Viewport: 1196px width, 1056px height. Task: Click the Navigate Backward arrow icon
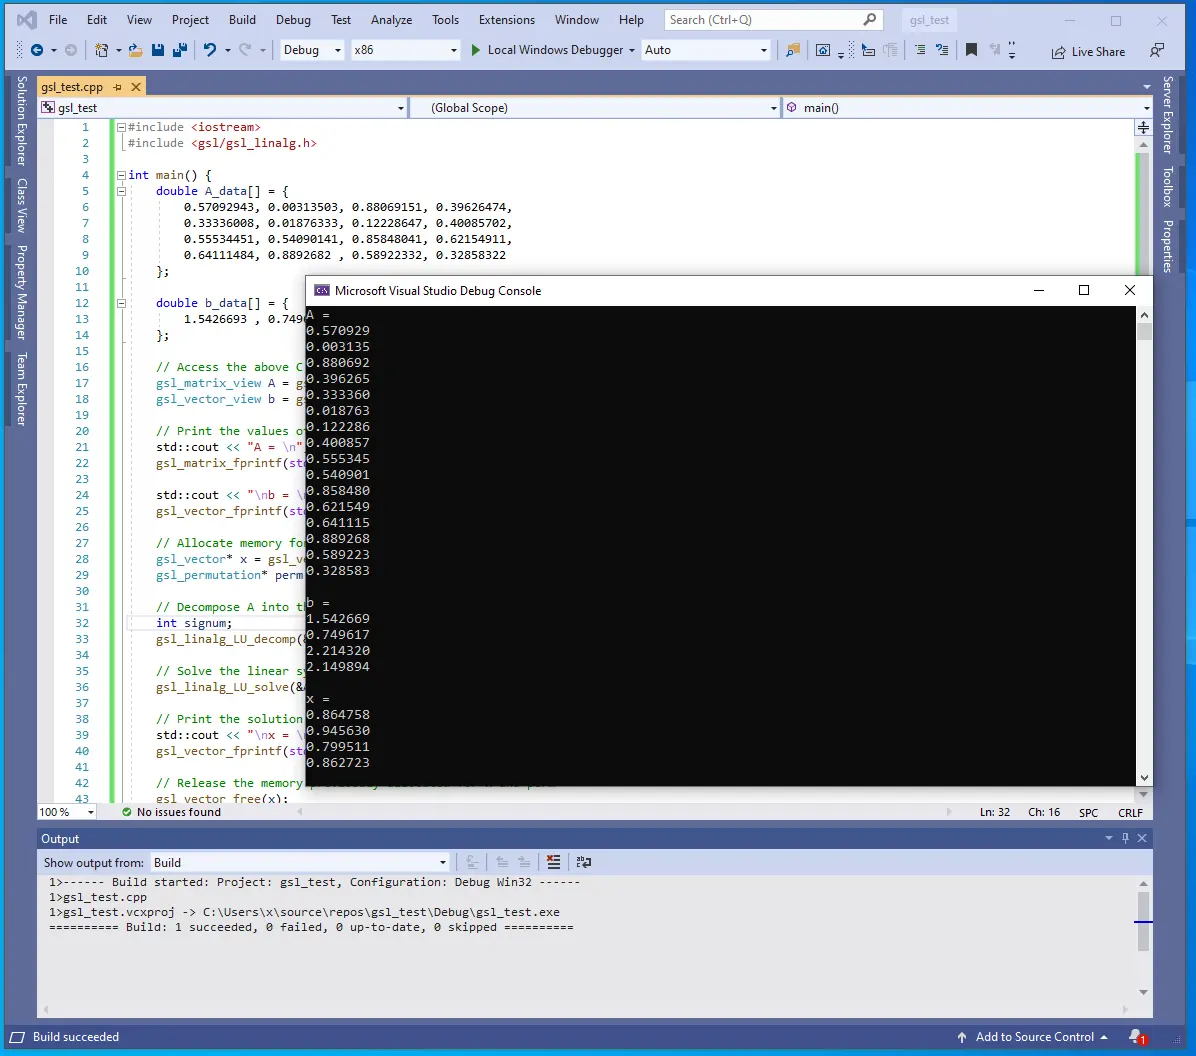(x=37, y=50)
